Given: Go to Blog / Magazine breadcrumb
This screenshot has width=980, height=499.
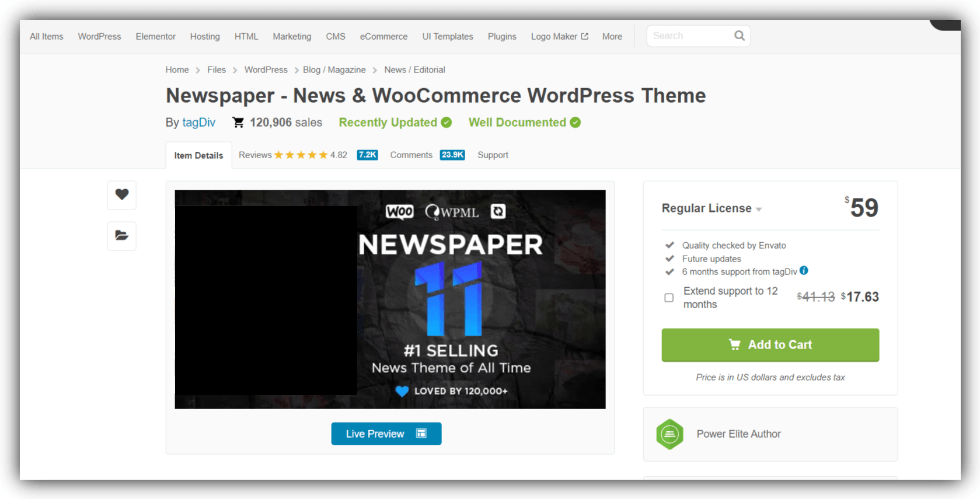Looking at the screenshot, I should [x=334, y=70].
